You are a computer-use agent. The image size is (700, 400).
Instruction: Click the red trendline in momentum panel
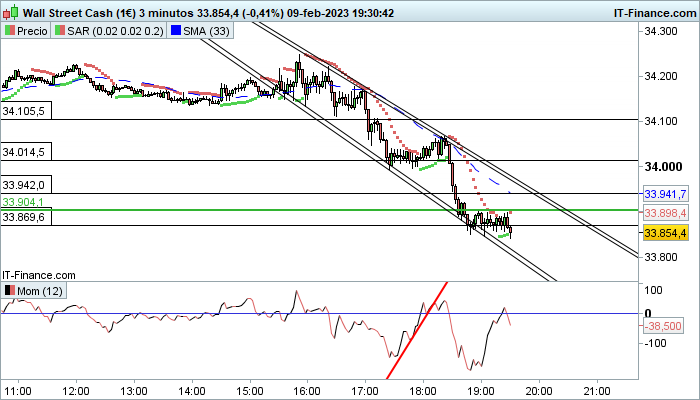(417, 329)
